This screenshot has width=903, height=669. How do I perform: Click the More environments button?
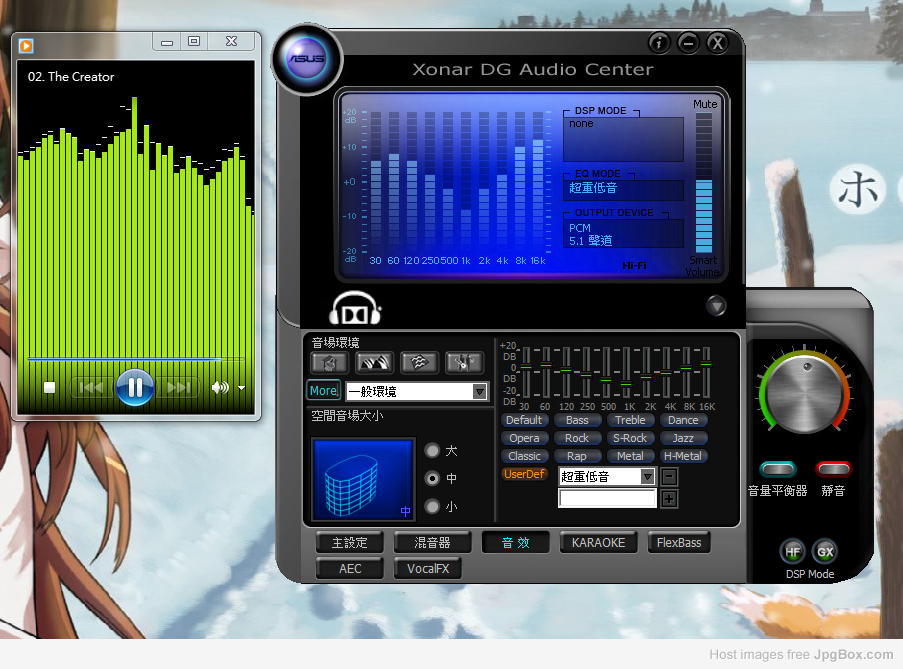[323, 391]
